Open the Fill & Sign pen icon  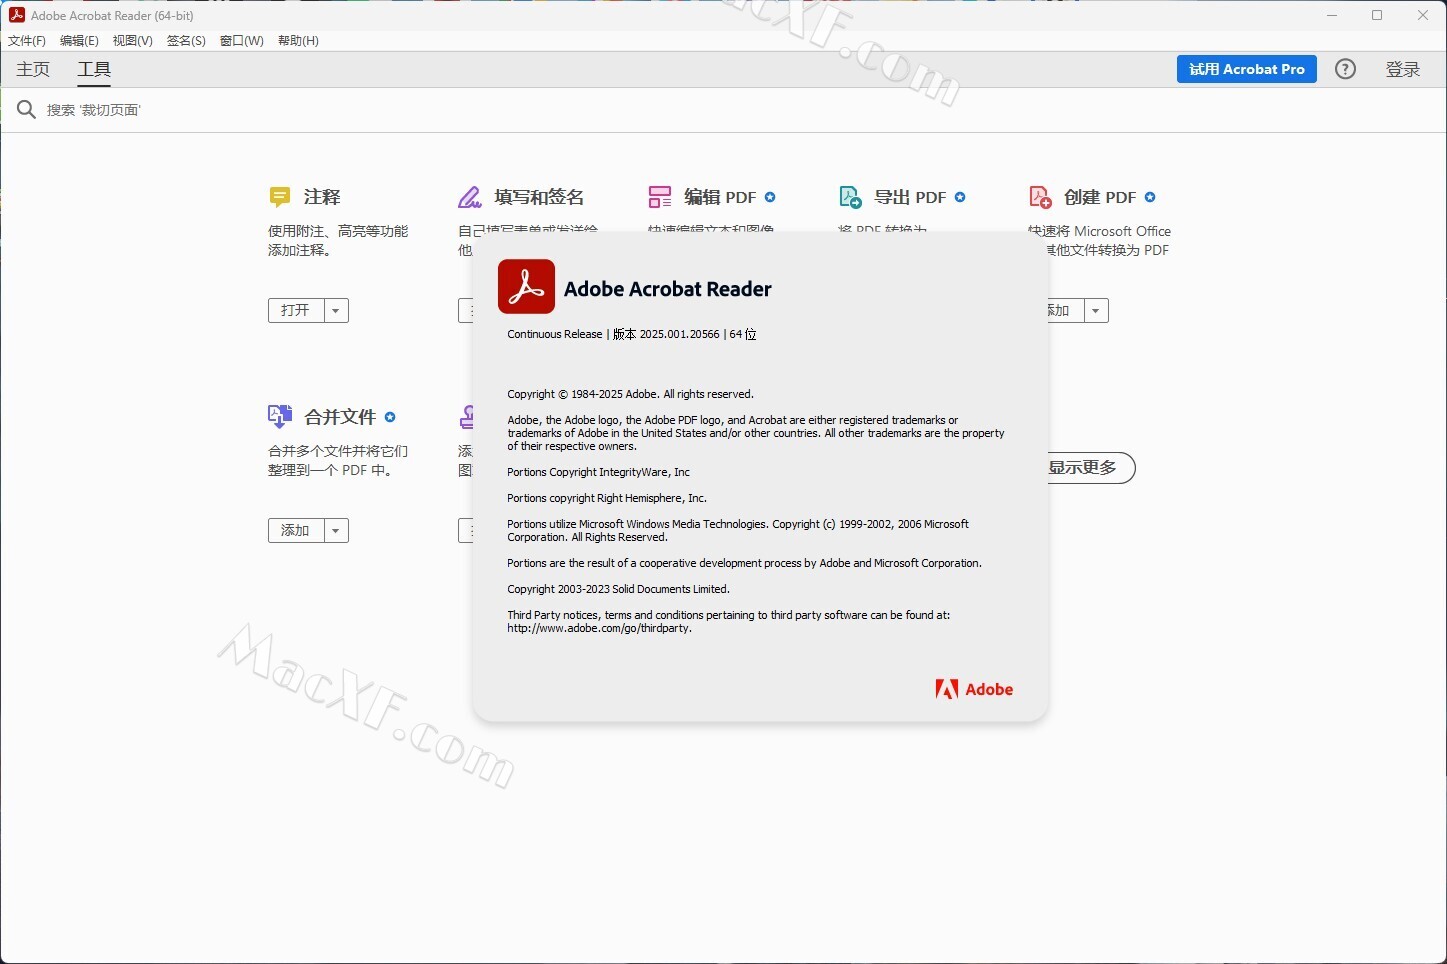(470, 197)
